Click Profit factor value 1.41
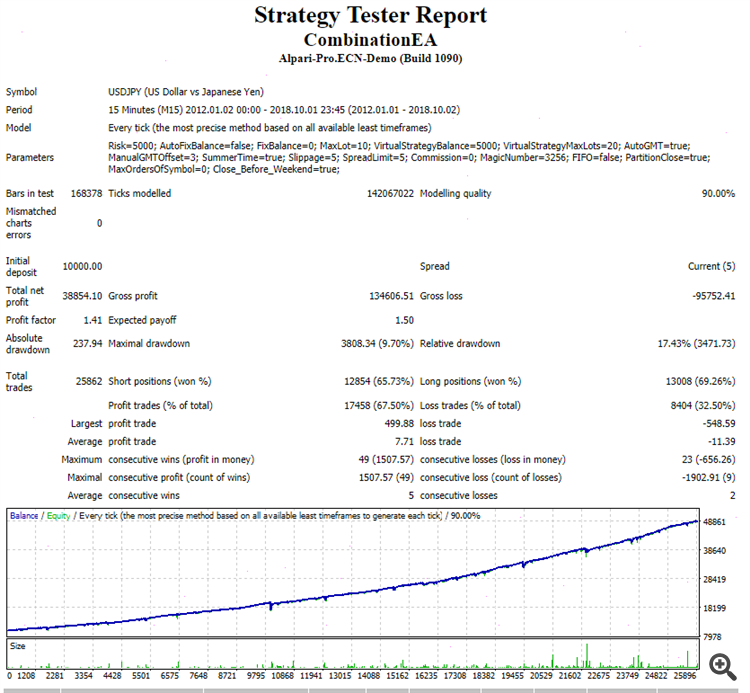Image resolution: width=750 pixels, height=693 pixels. click(x=93, y=320)
